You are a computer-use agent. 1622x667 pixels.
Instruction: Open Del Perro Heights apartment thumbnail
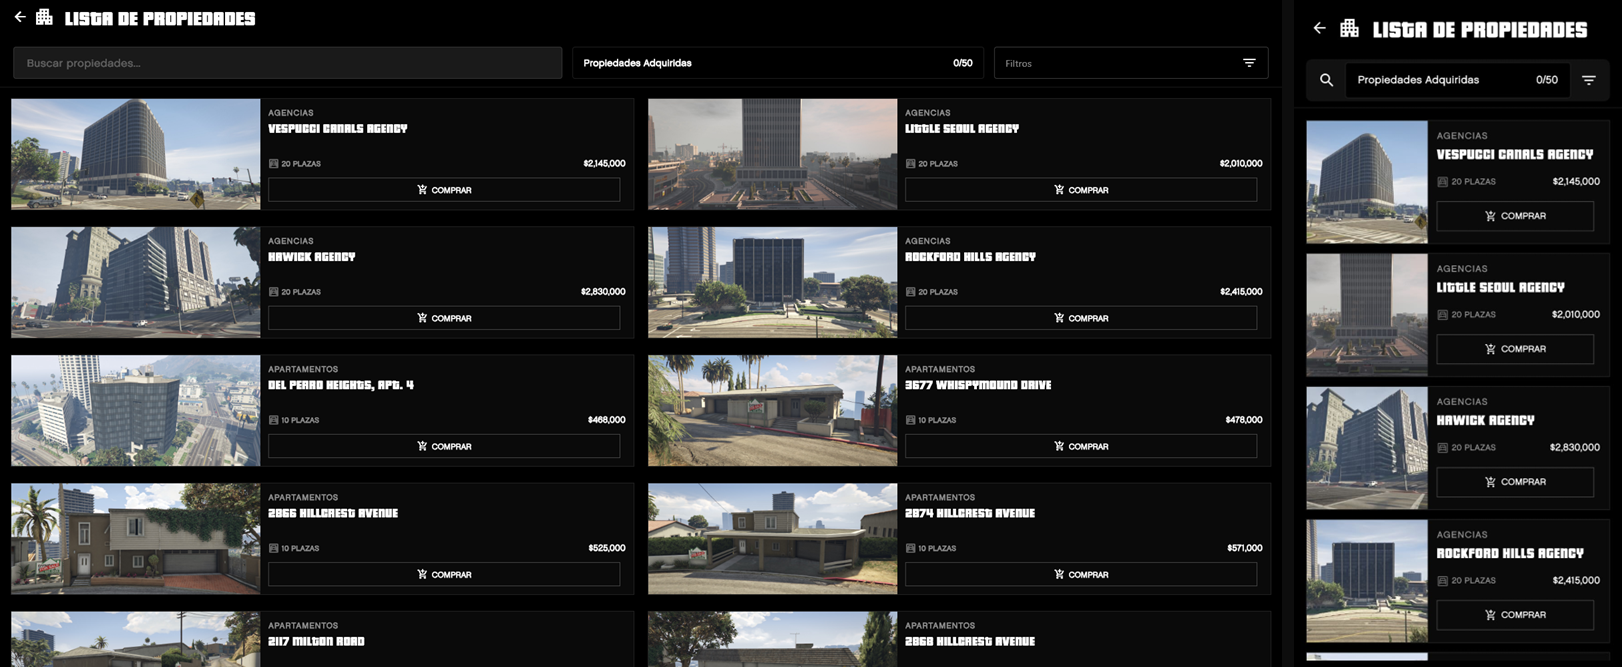136,410
